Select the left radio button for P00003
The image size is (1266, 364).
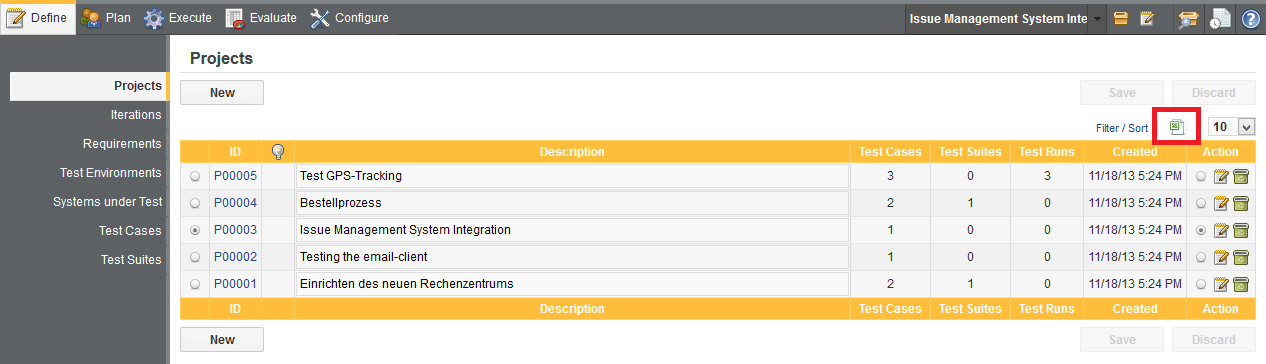click(195, 230)
